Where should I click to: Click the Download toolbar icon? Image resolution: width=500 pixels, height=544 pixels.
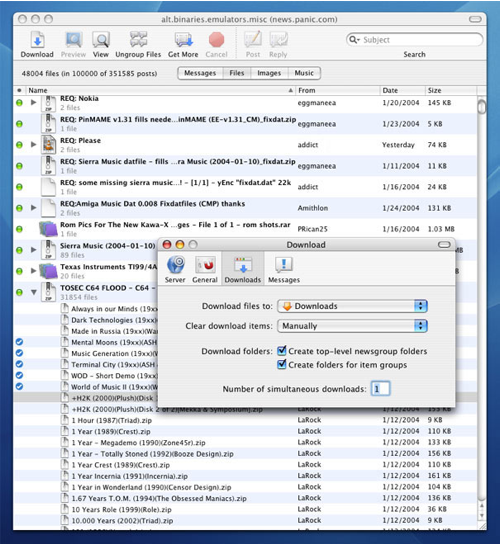(x=37, y=40)
